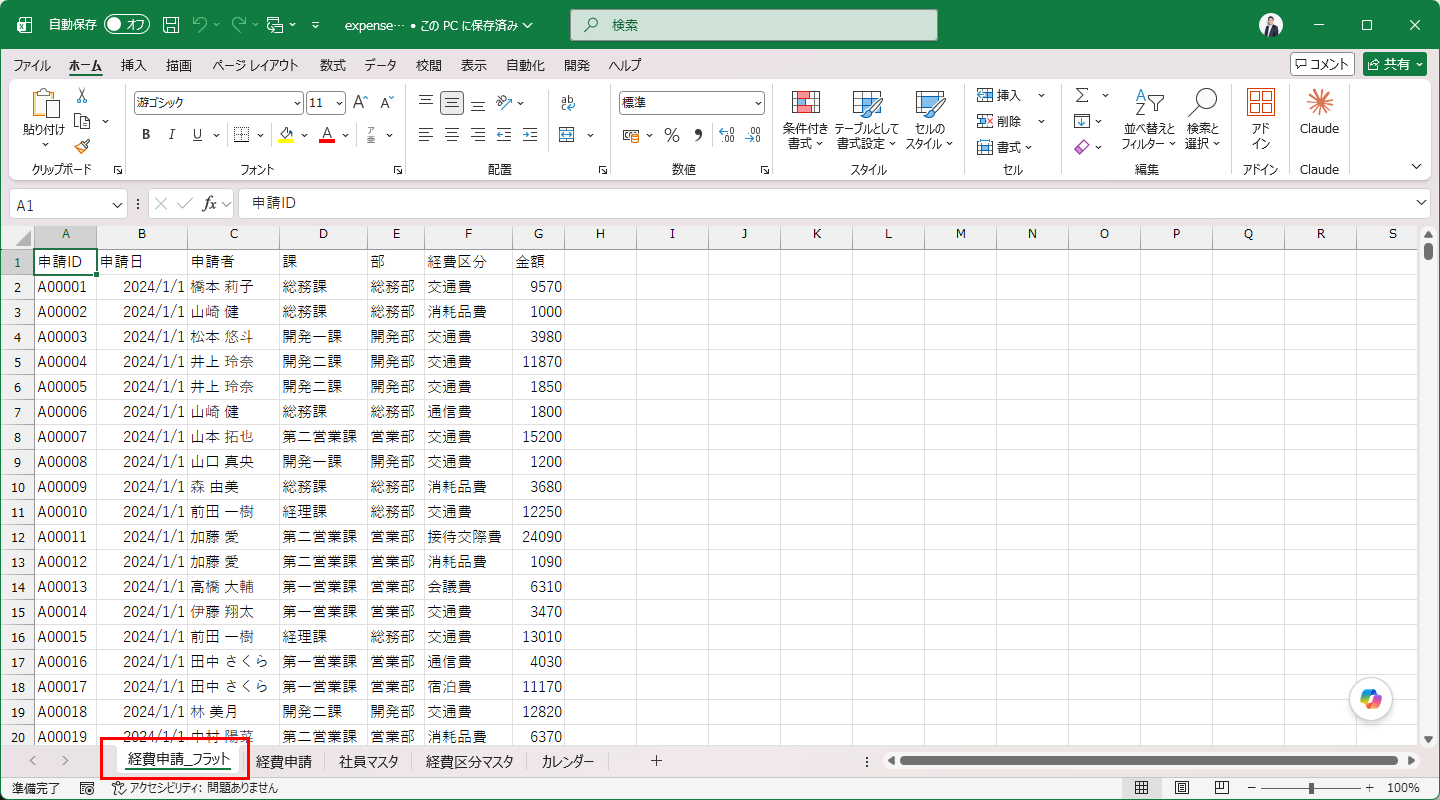Open 条件付き書式 conditional formatting

[x=805, y=120]
